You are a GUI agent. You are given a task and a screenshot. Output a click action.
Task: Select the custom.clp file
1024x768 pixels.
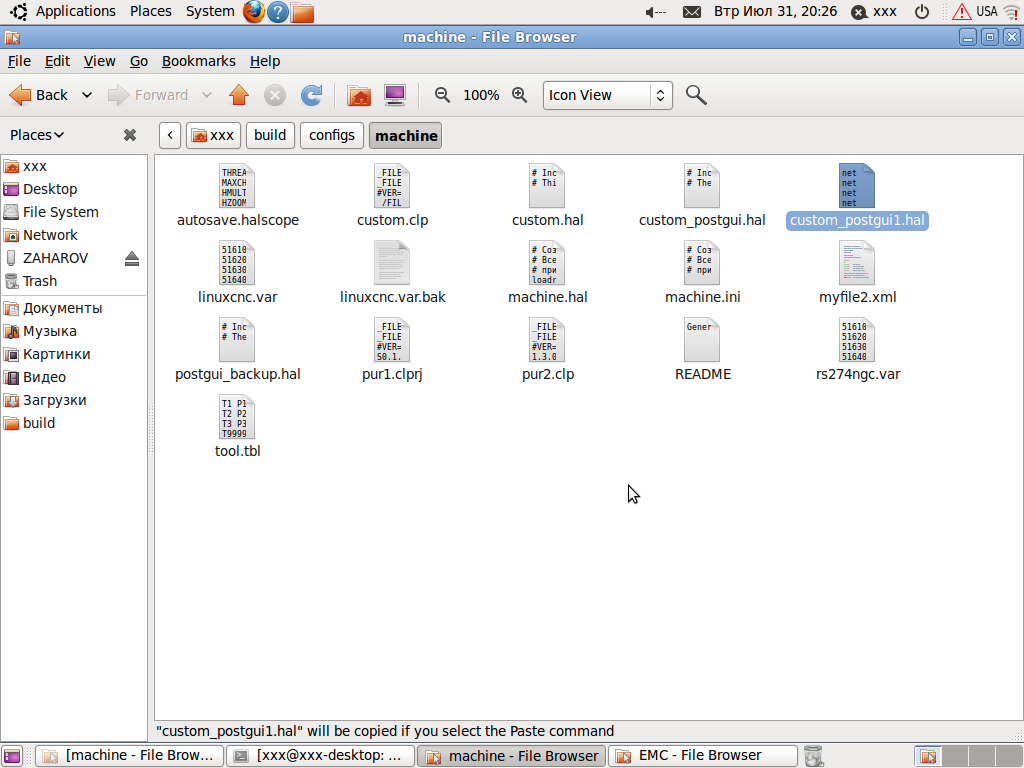392,195
